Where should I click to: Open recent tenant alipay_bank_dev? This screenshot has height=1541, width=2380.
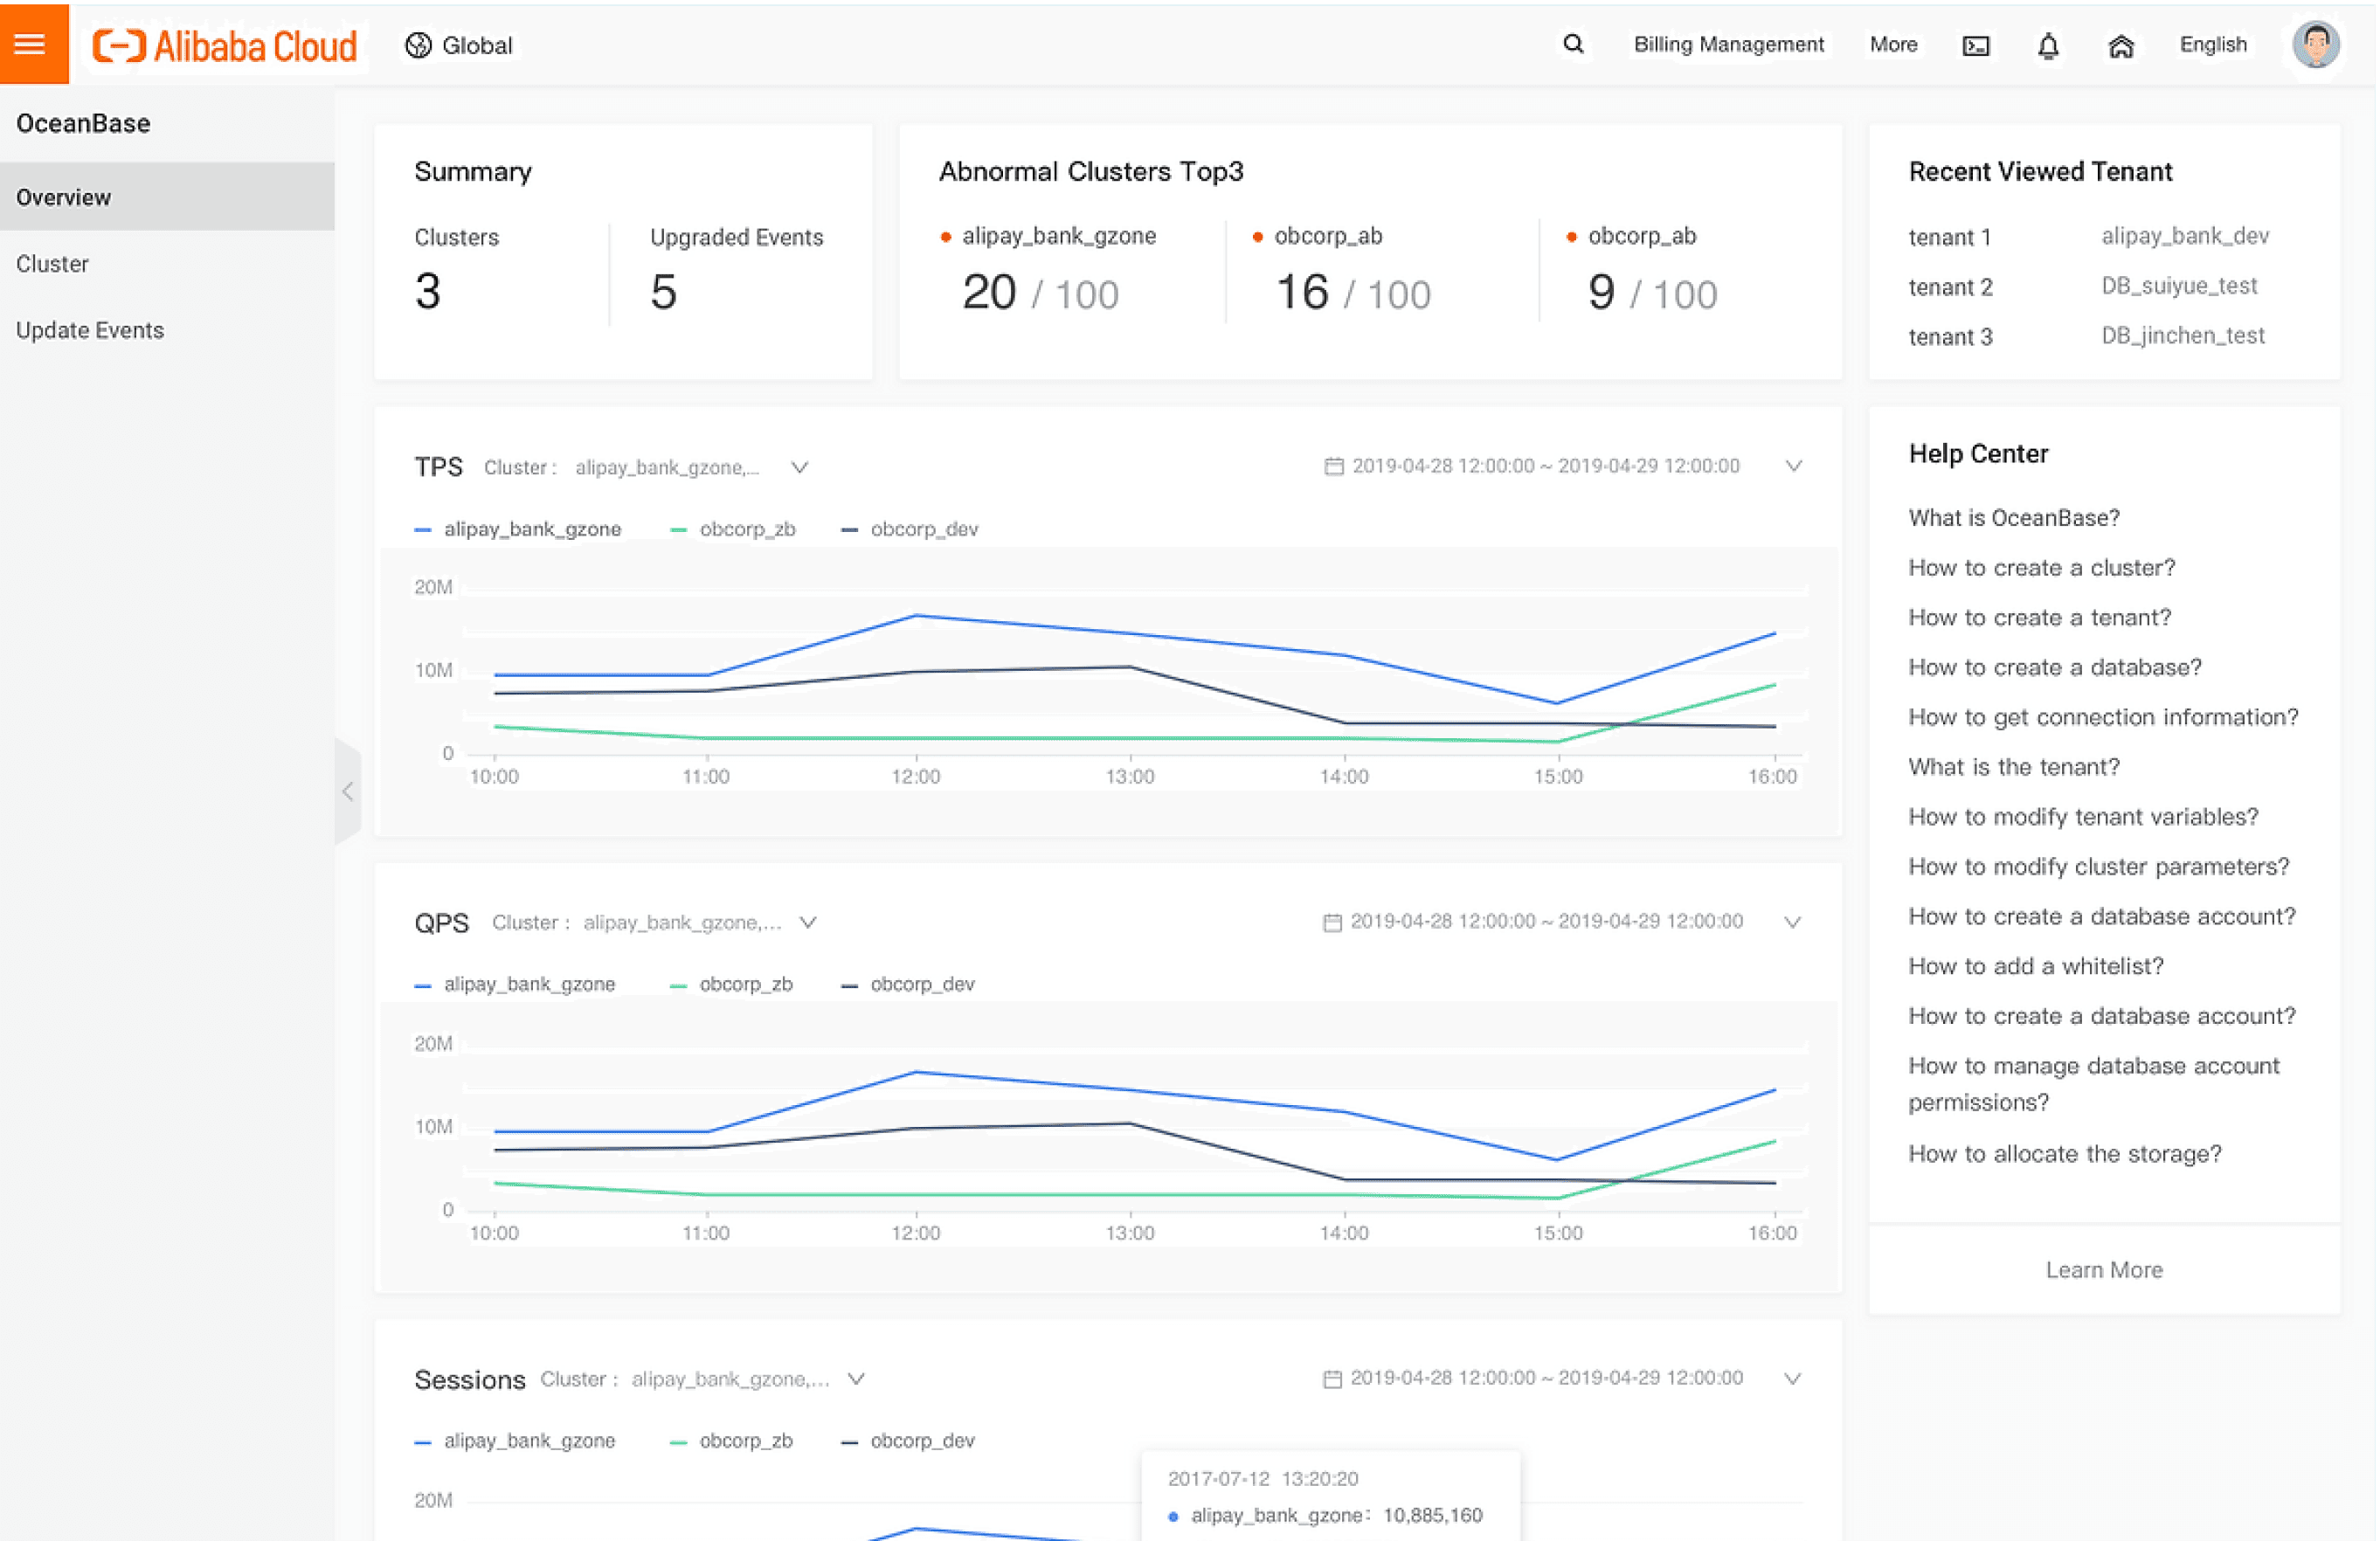[2184, 236]
